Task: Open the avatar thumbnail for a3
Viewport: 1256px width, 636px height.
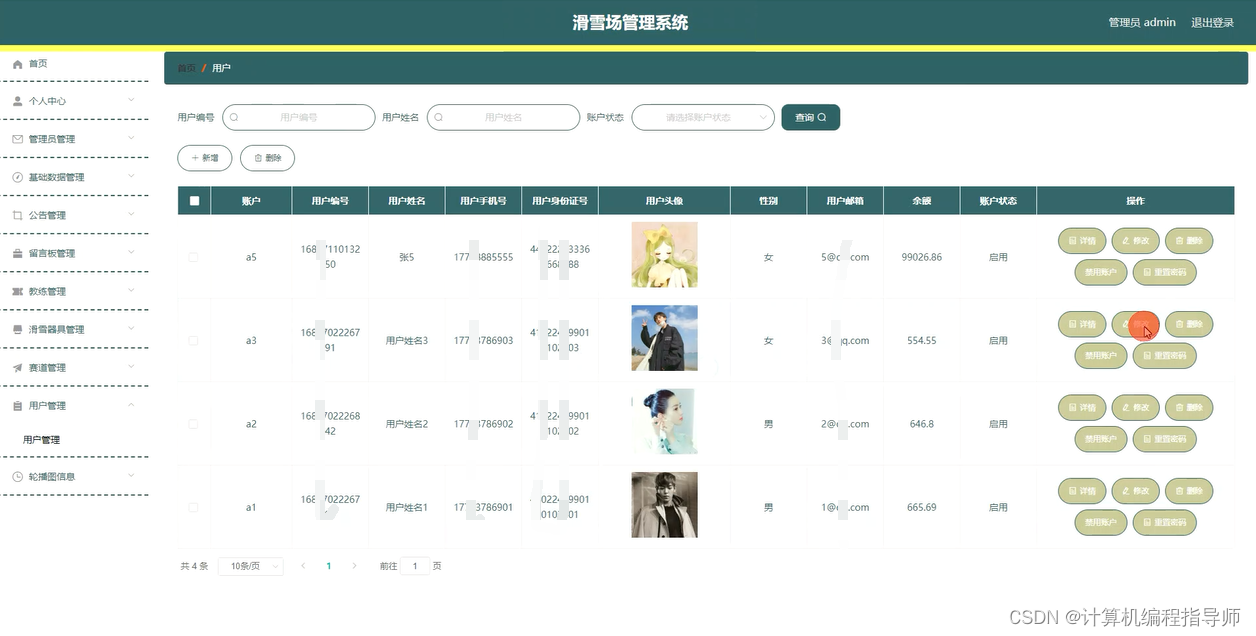Action: pyautogui.click(x=664, y=338)
